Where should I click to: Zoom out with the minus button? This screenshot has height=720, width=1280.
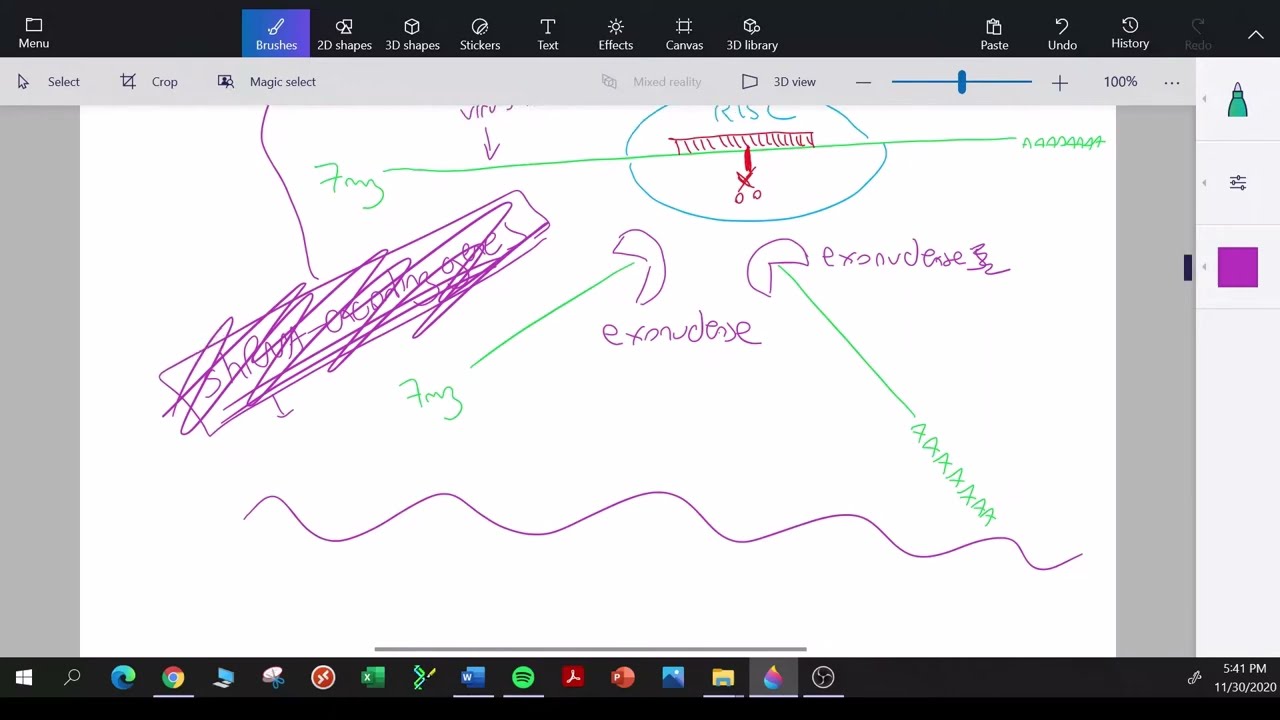coord(863,82)
